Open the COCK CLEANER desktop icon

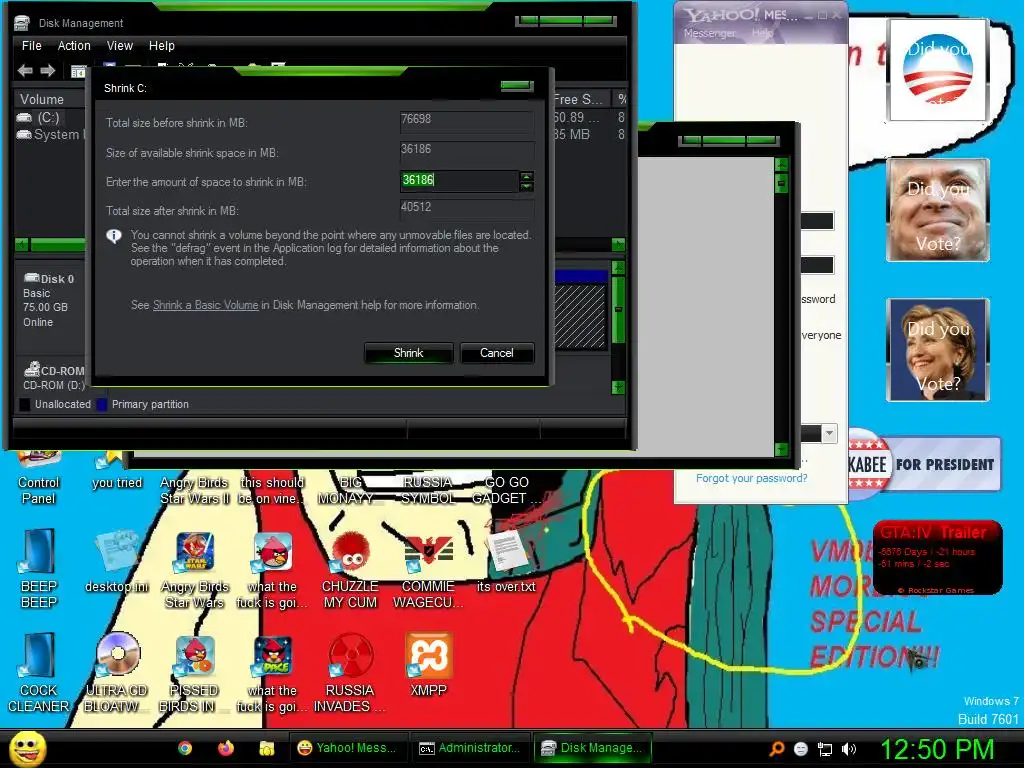[x=39, y=673]
